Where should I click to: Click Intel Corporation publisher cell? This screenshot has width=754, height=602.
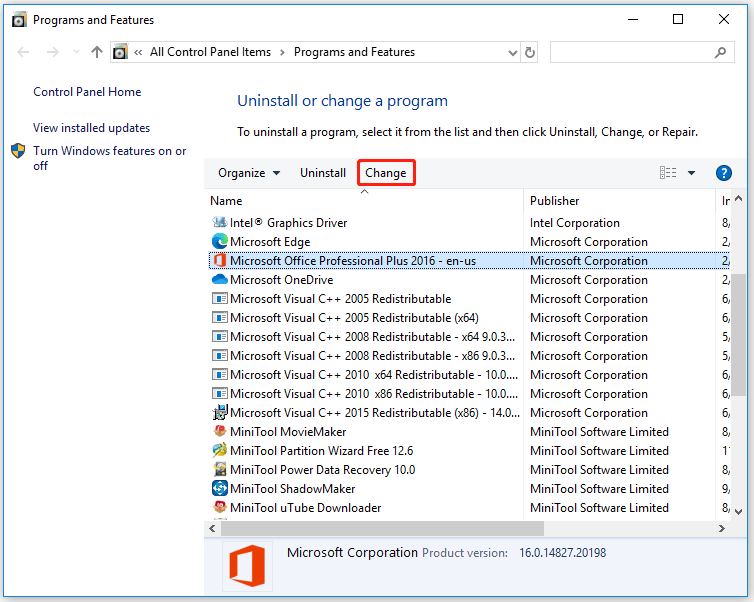[575, 223]
